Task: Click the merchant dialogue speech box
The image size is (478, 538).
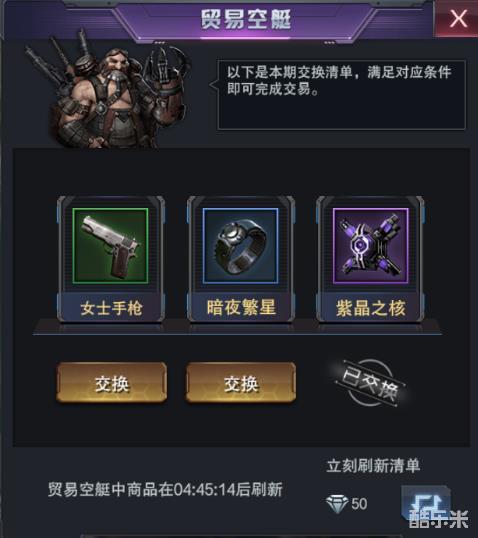Action: point(341,95)
